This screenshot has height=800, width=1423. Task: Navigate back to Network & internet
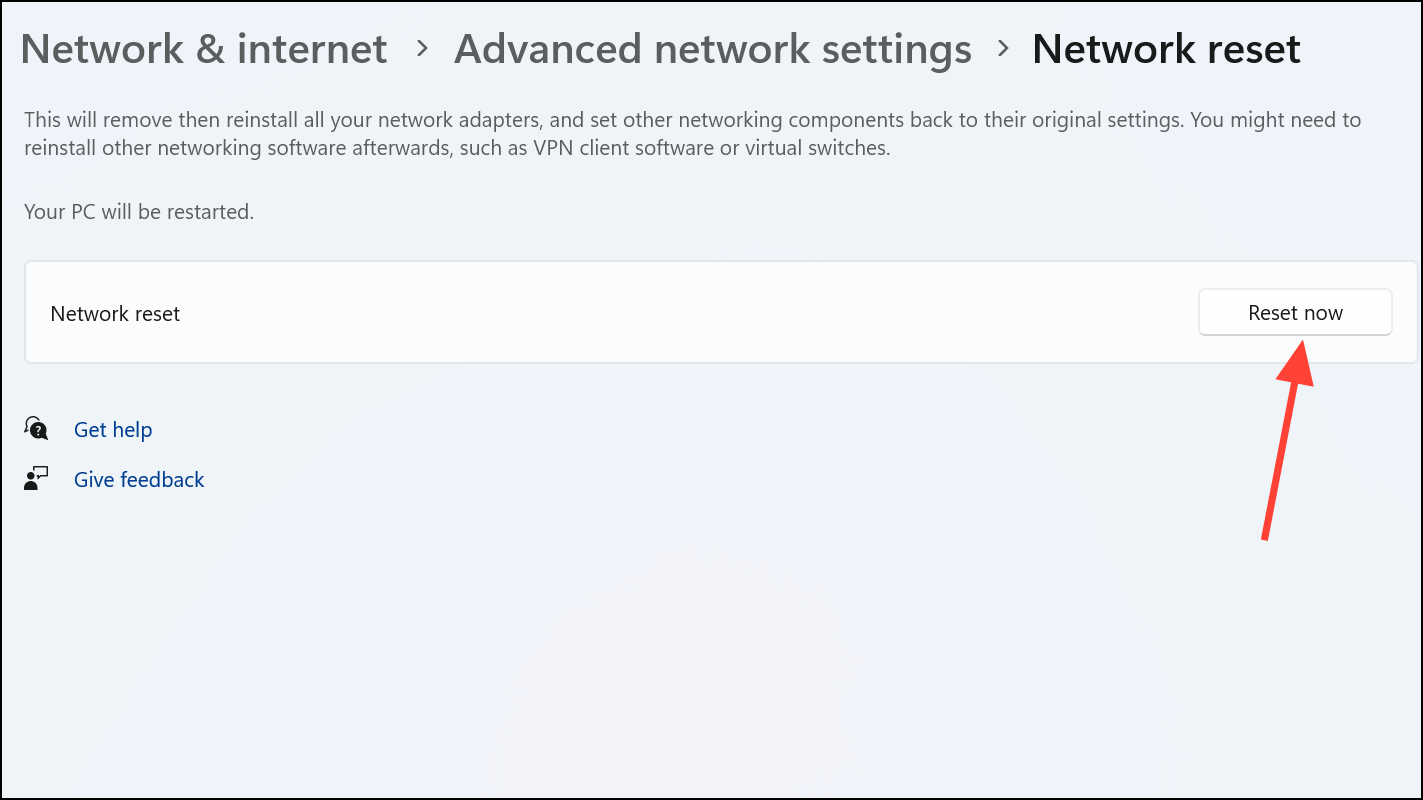click(x=204, y=48)
